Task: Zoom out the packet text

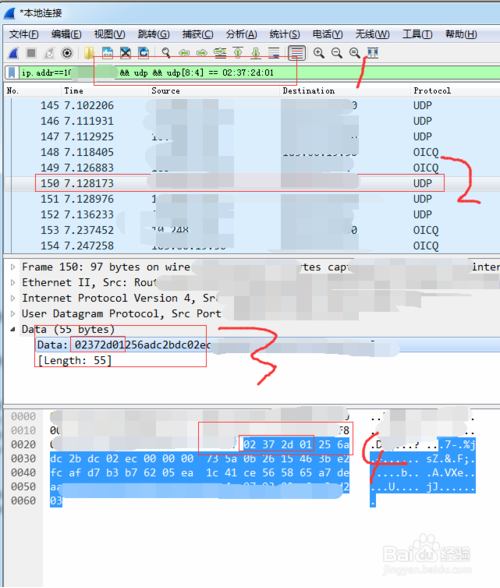Action: point(337,53)
